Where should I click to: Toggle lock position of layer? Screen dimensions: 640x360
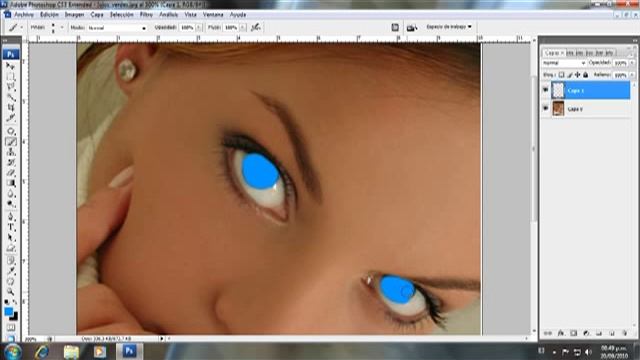577,75
